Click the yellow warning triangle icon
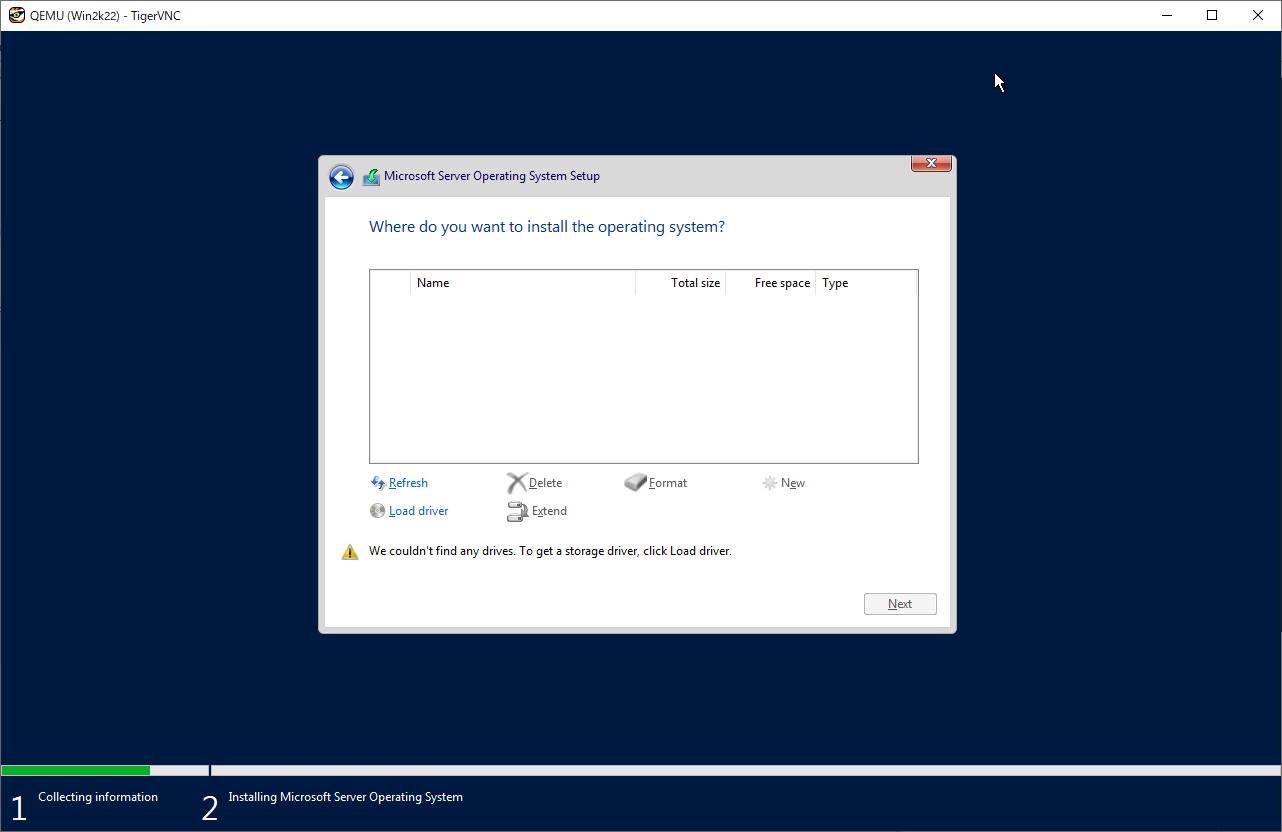 (x=350, y=552)
